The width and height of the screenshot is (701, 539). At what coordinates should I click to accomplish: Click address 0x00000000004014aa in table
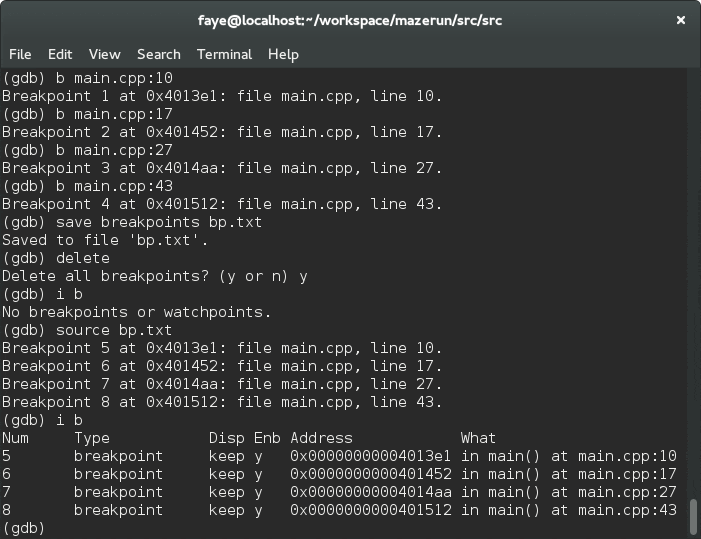371,492
